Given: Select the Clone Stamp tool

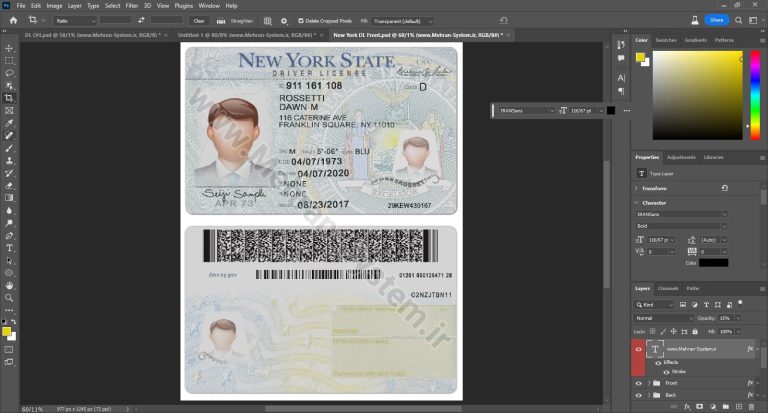Looking at the screenshot, I should tap(9, 161).
